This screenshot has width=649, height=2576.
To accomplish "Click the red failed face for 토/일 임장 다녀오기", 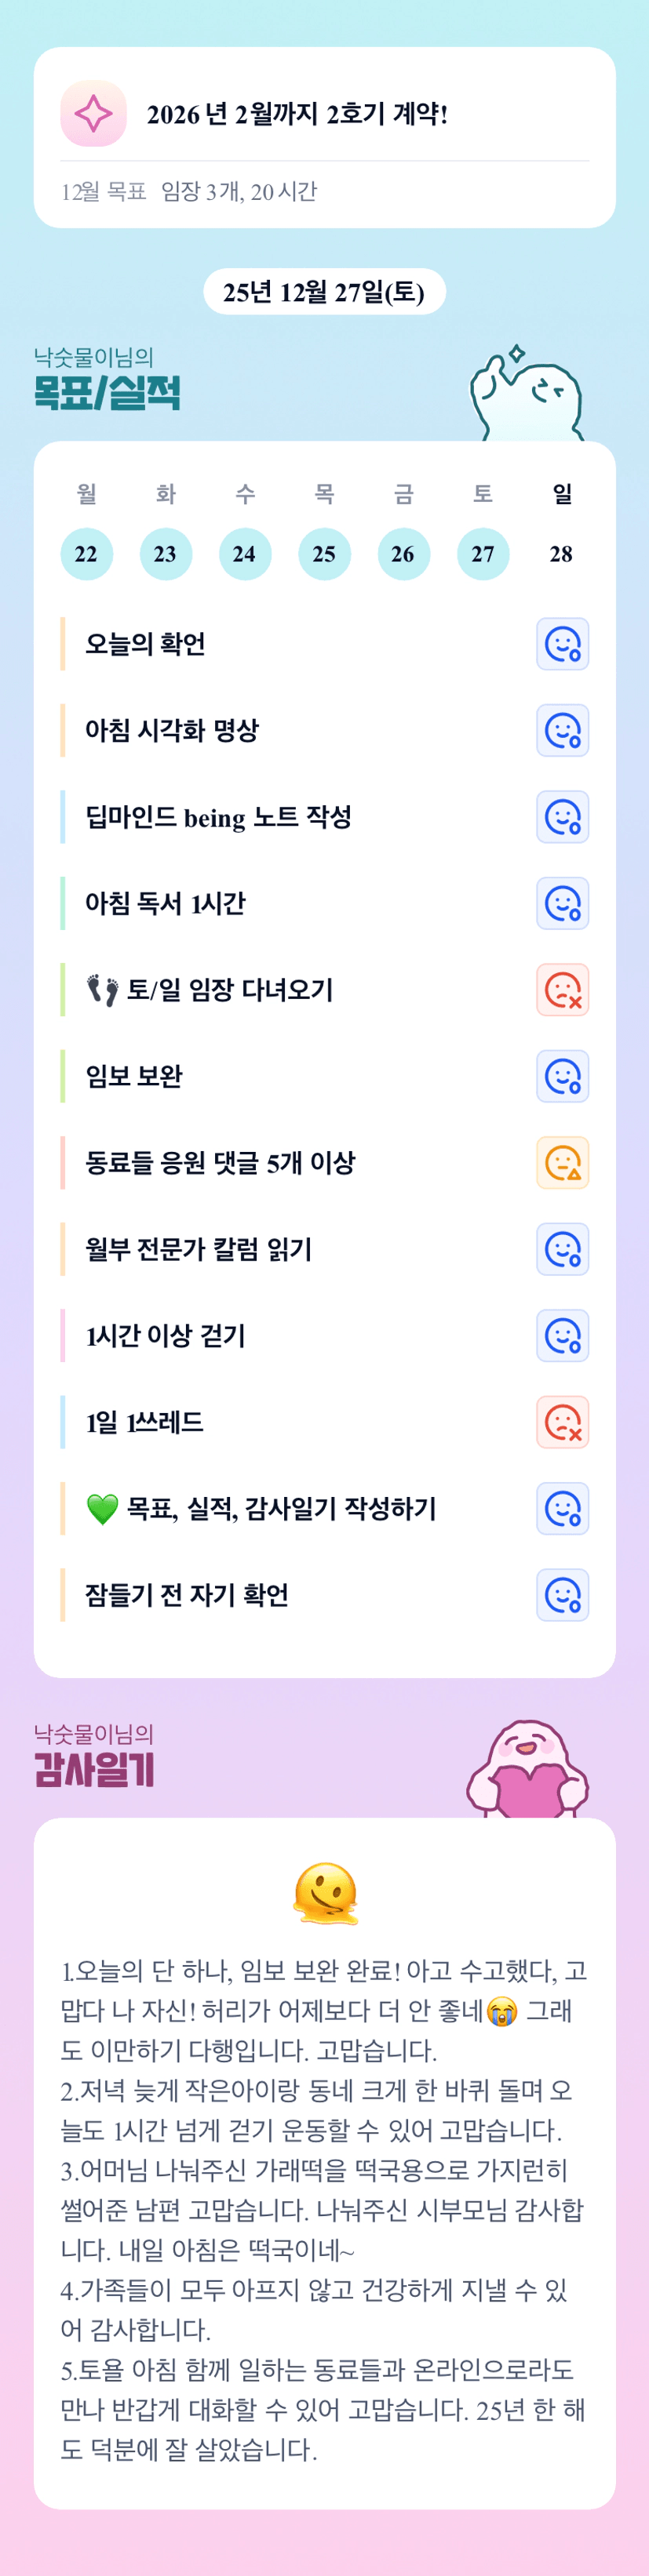I will tap(562, 990).
